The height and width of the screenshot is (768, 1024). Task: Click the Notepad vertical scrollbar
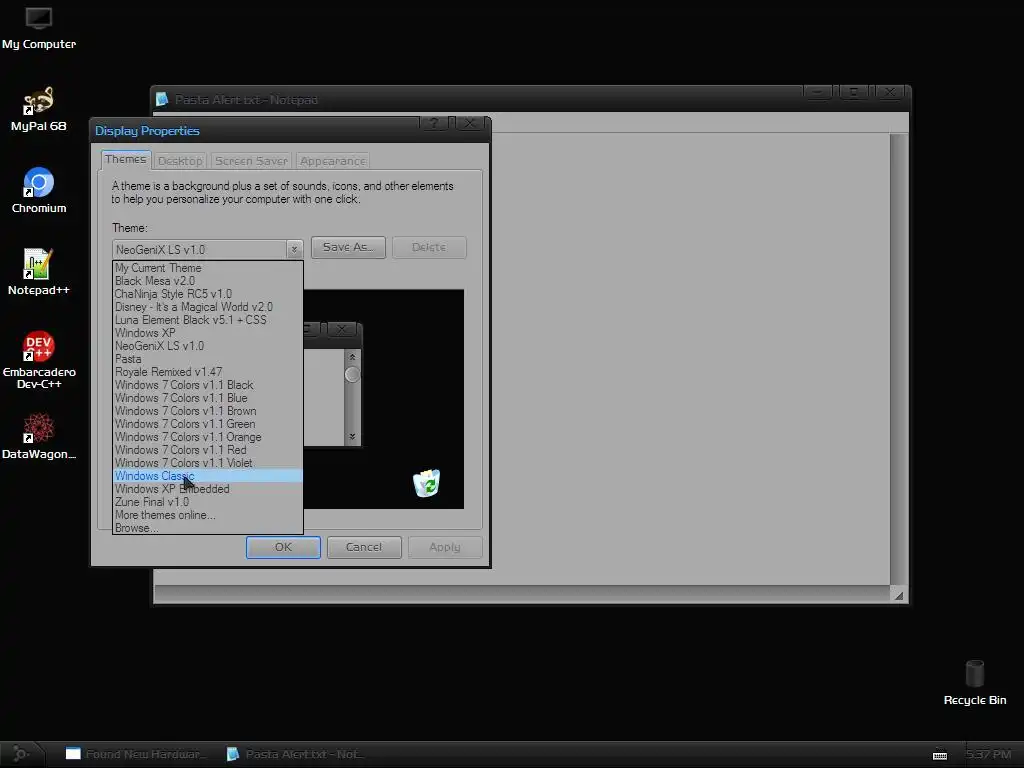coord(899,359)
